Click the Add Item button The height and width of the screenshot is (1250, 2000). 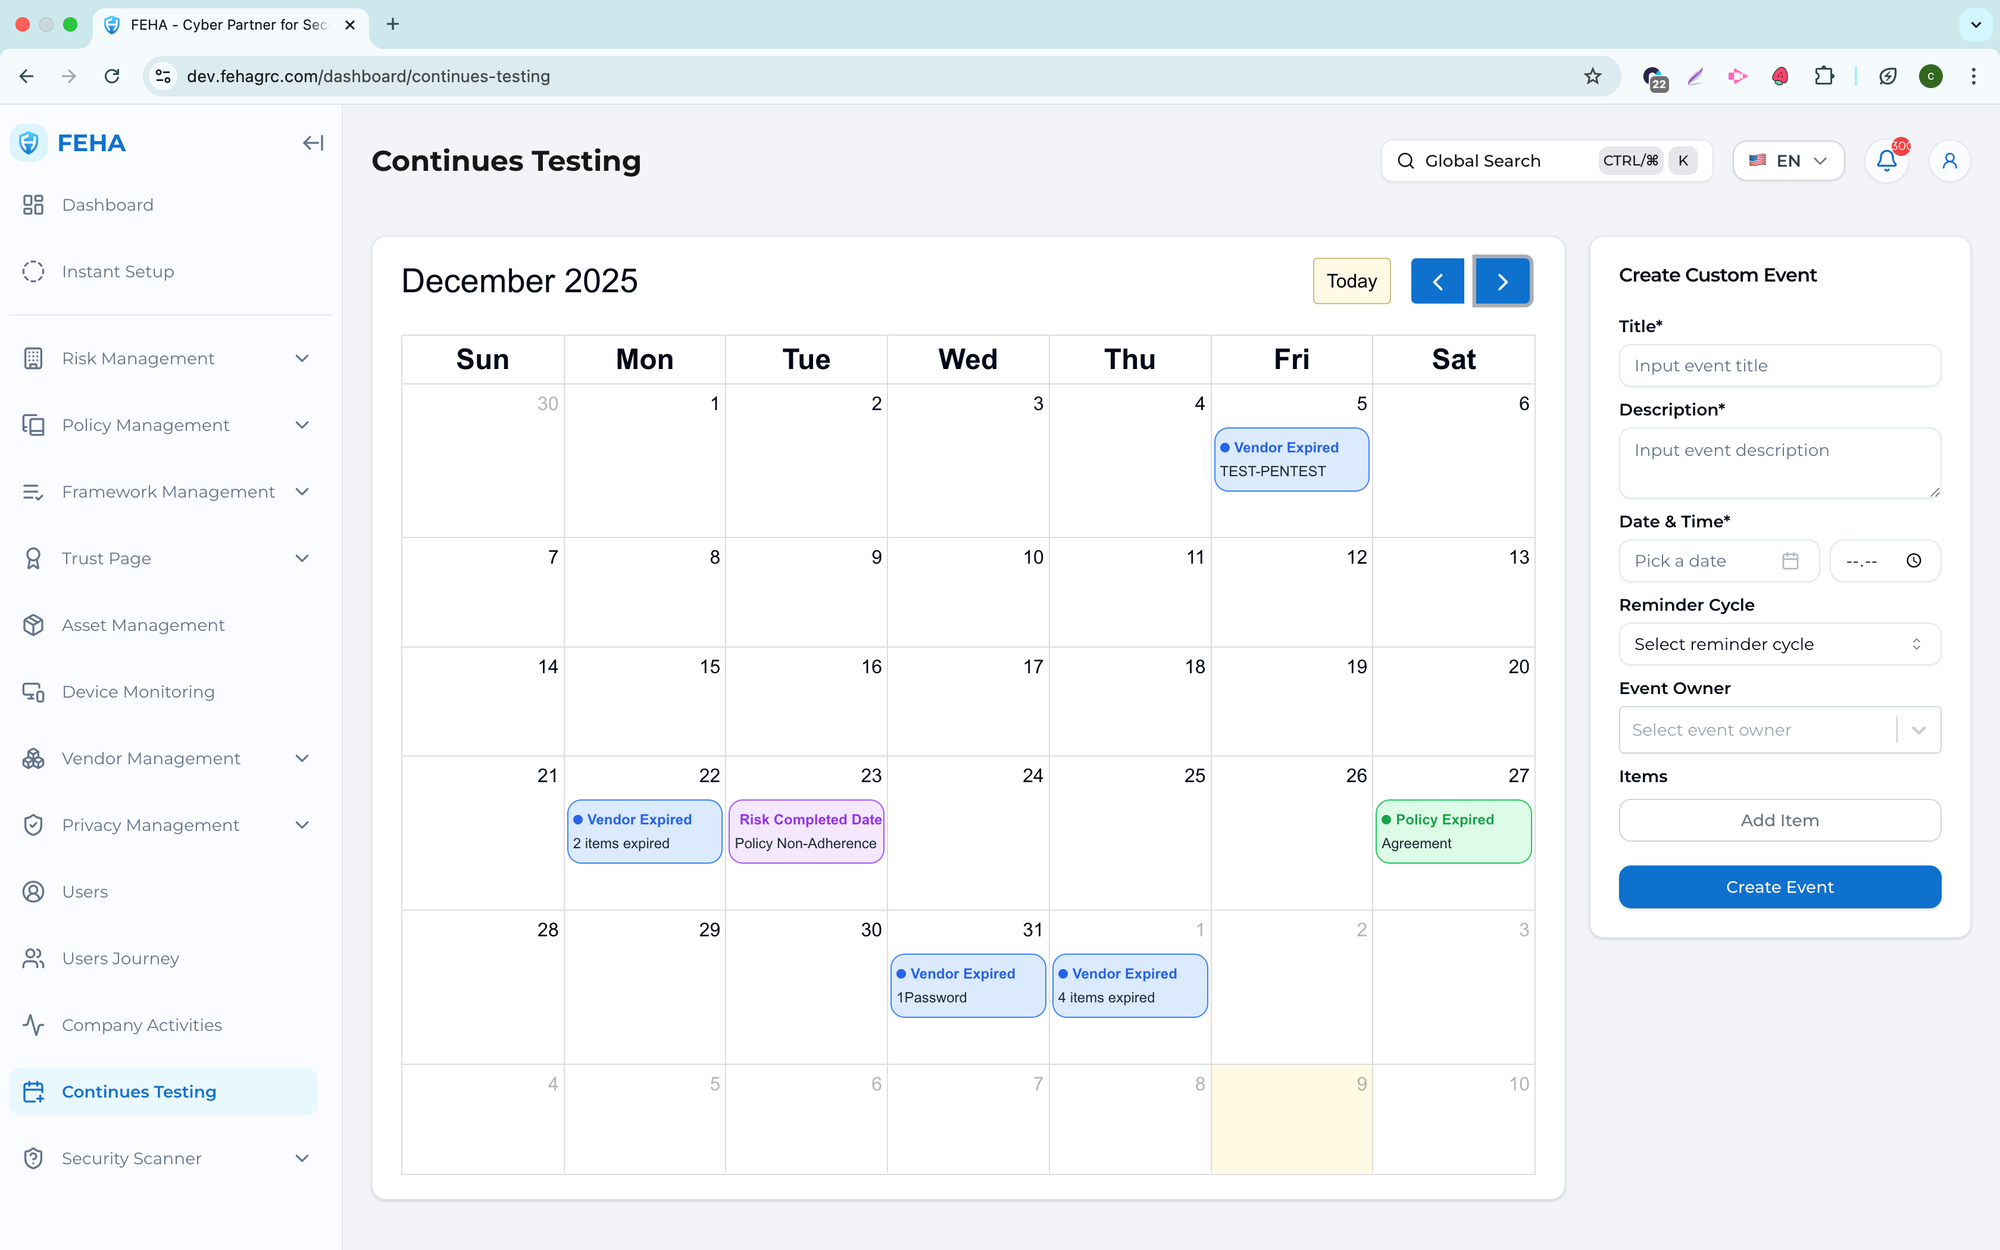[x=1779, y=820]
